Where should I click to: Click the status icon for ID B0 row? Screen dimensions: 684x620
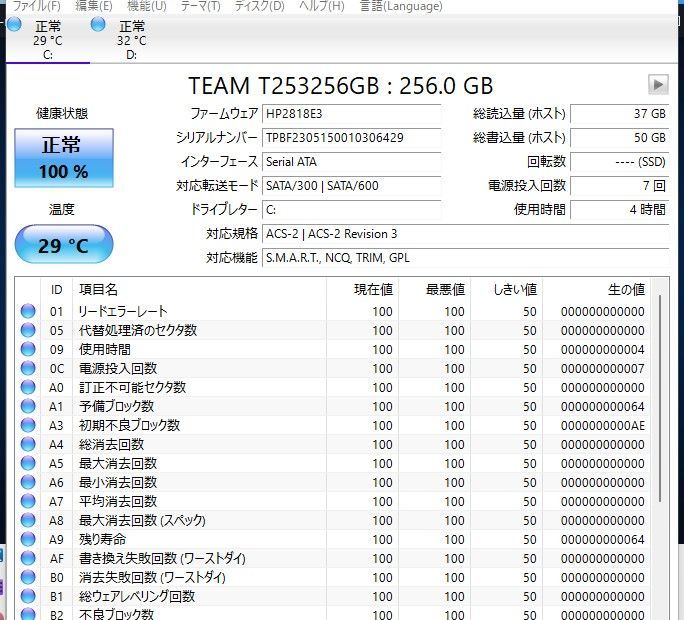click(28, 577)
